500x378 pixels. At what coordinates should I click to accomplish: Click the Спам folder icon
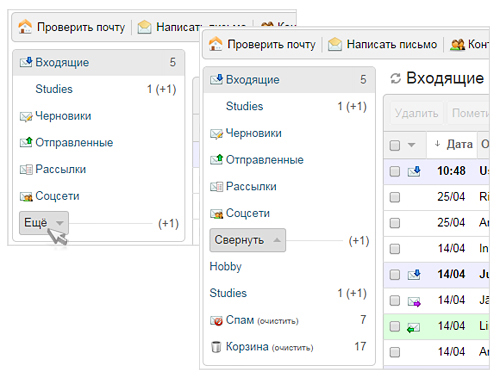(x=216, y=320)
